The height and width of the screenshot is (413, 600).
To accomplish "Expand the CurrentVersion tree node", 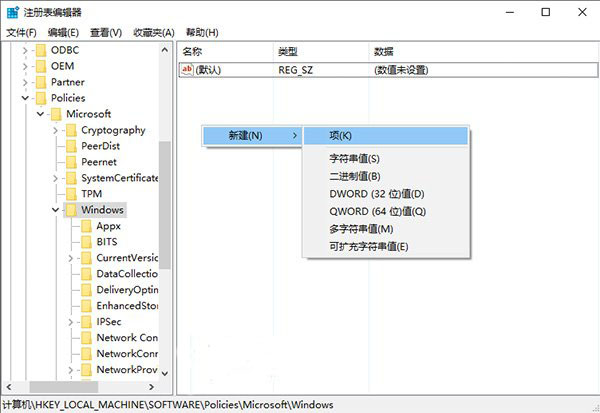I will pos(70,258).
